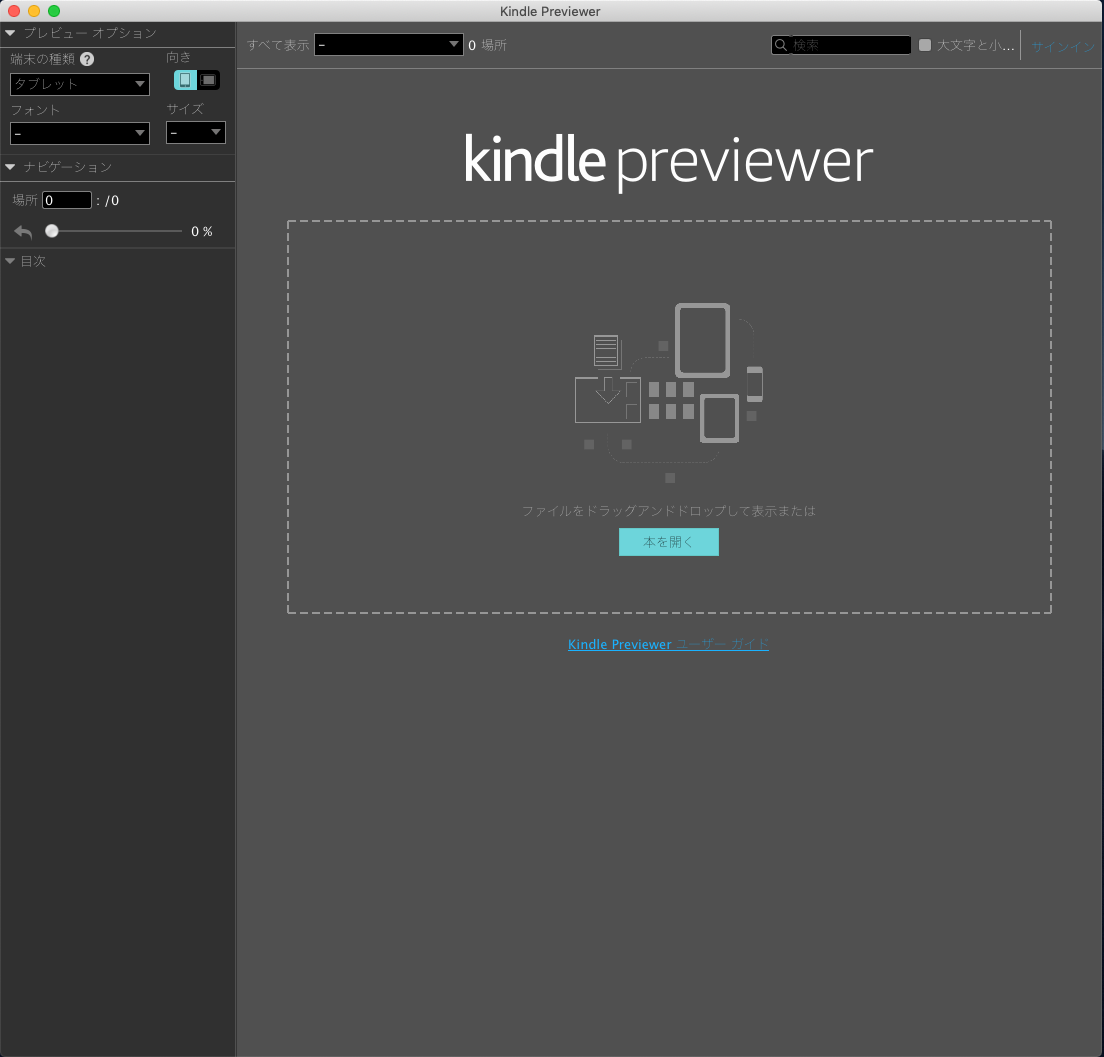Viewport: 1104px width, 1057px height.
Task: Click the 場所 location input field
Action: click(67, 200)
